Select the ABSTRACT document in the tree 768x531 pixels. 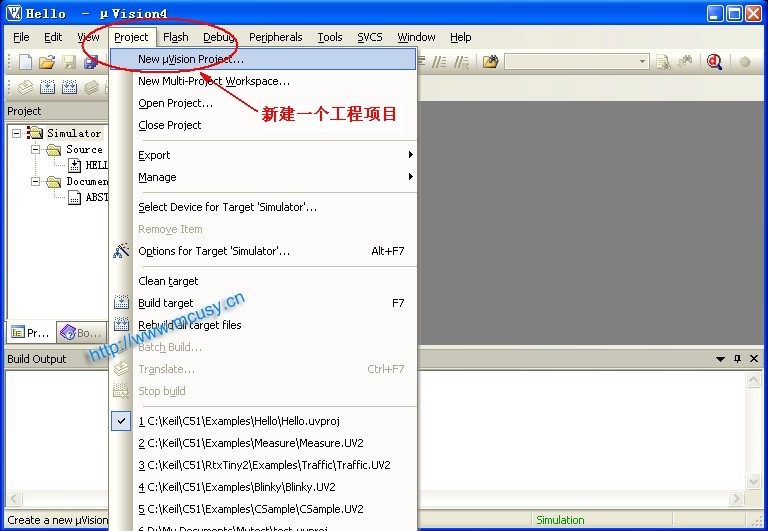tap(88, 197)
